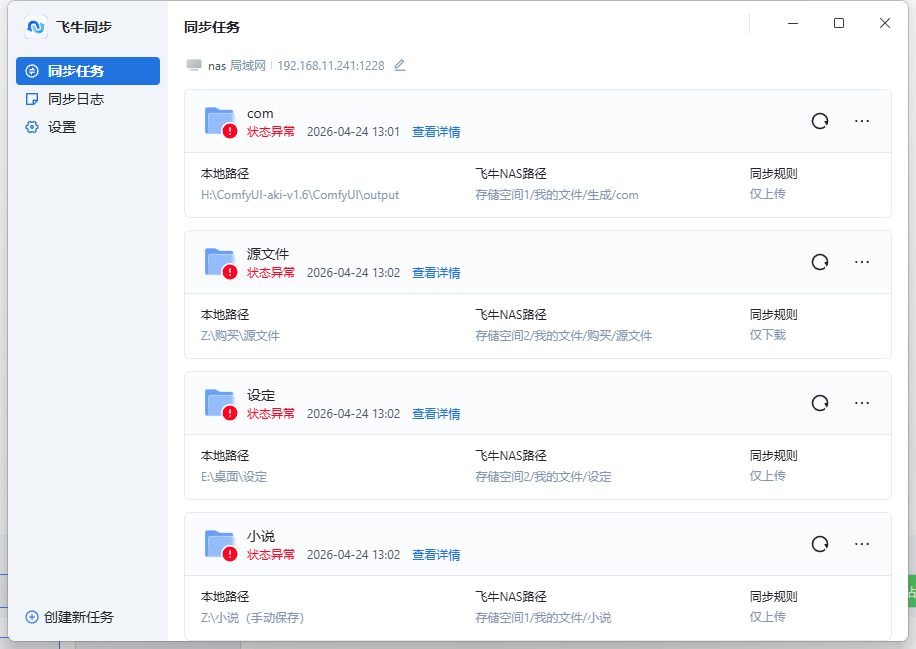Click the 小说 task name
The height and width of the screenshot is (649, 916).
261,536
